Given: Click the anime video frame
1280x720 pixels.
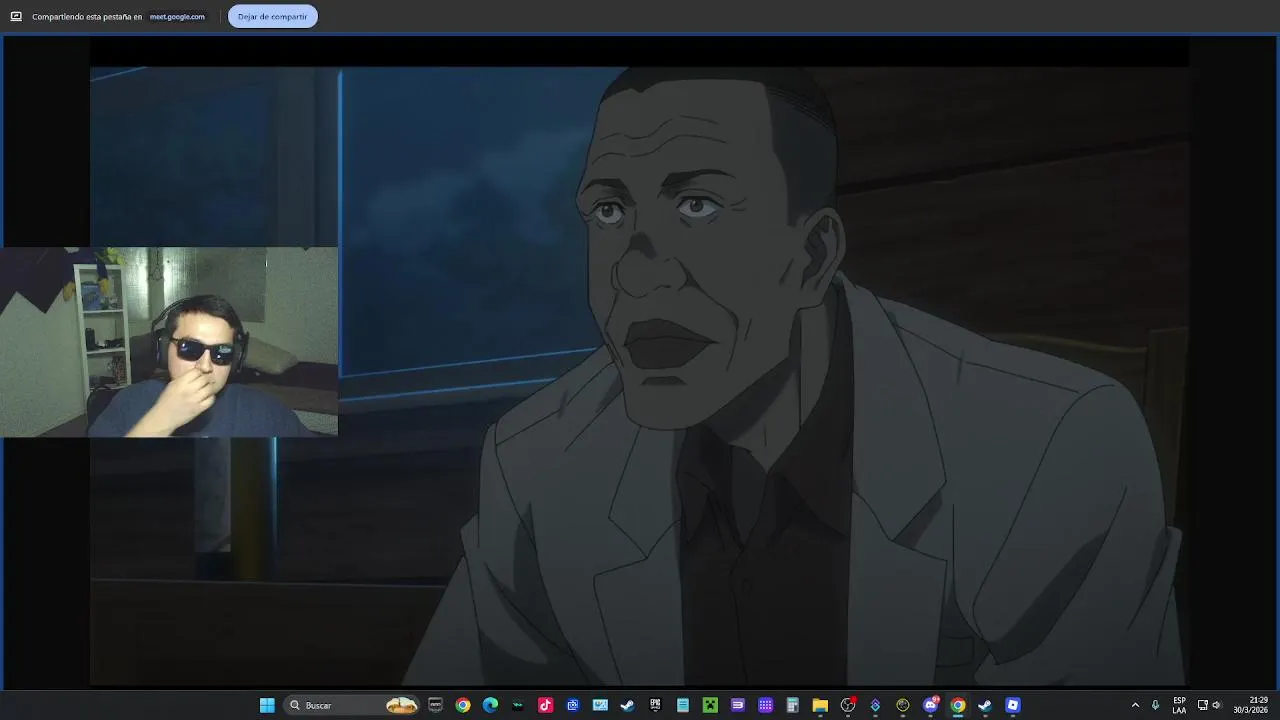Looking at the screenshot, I should [x=640, y=376].
